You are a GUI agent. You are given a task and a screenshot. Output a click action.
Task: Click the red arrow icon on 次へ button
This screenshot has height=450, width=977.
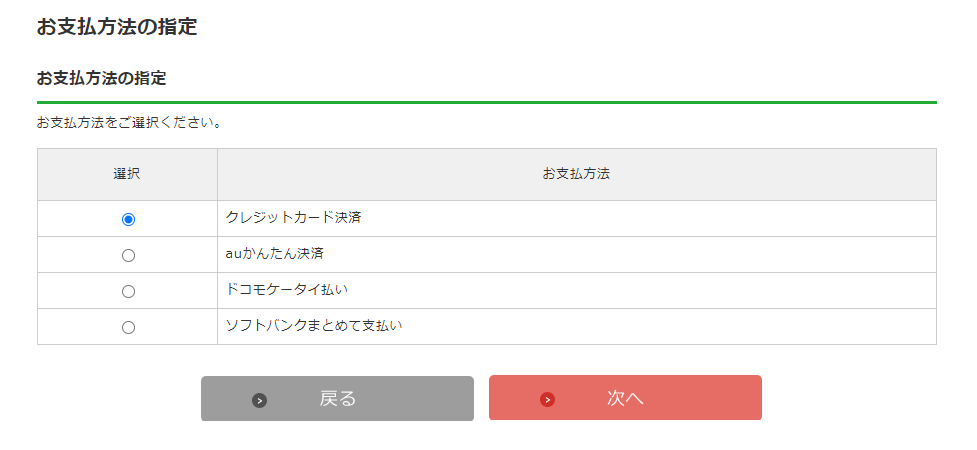547,399
